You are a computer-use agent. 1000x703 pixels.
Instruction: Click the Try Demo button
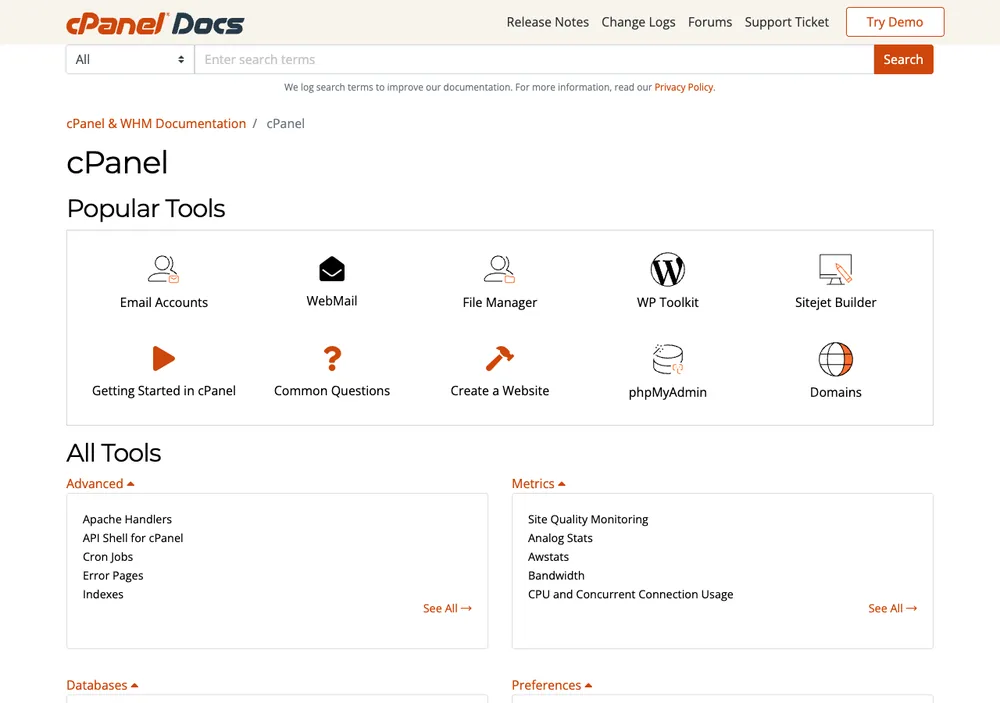[x=895, y=22]
